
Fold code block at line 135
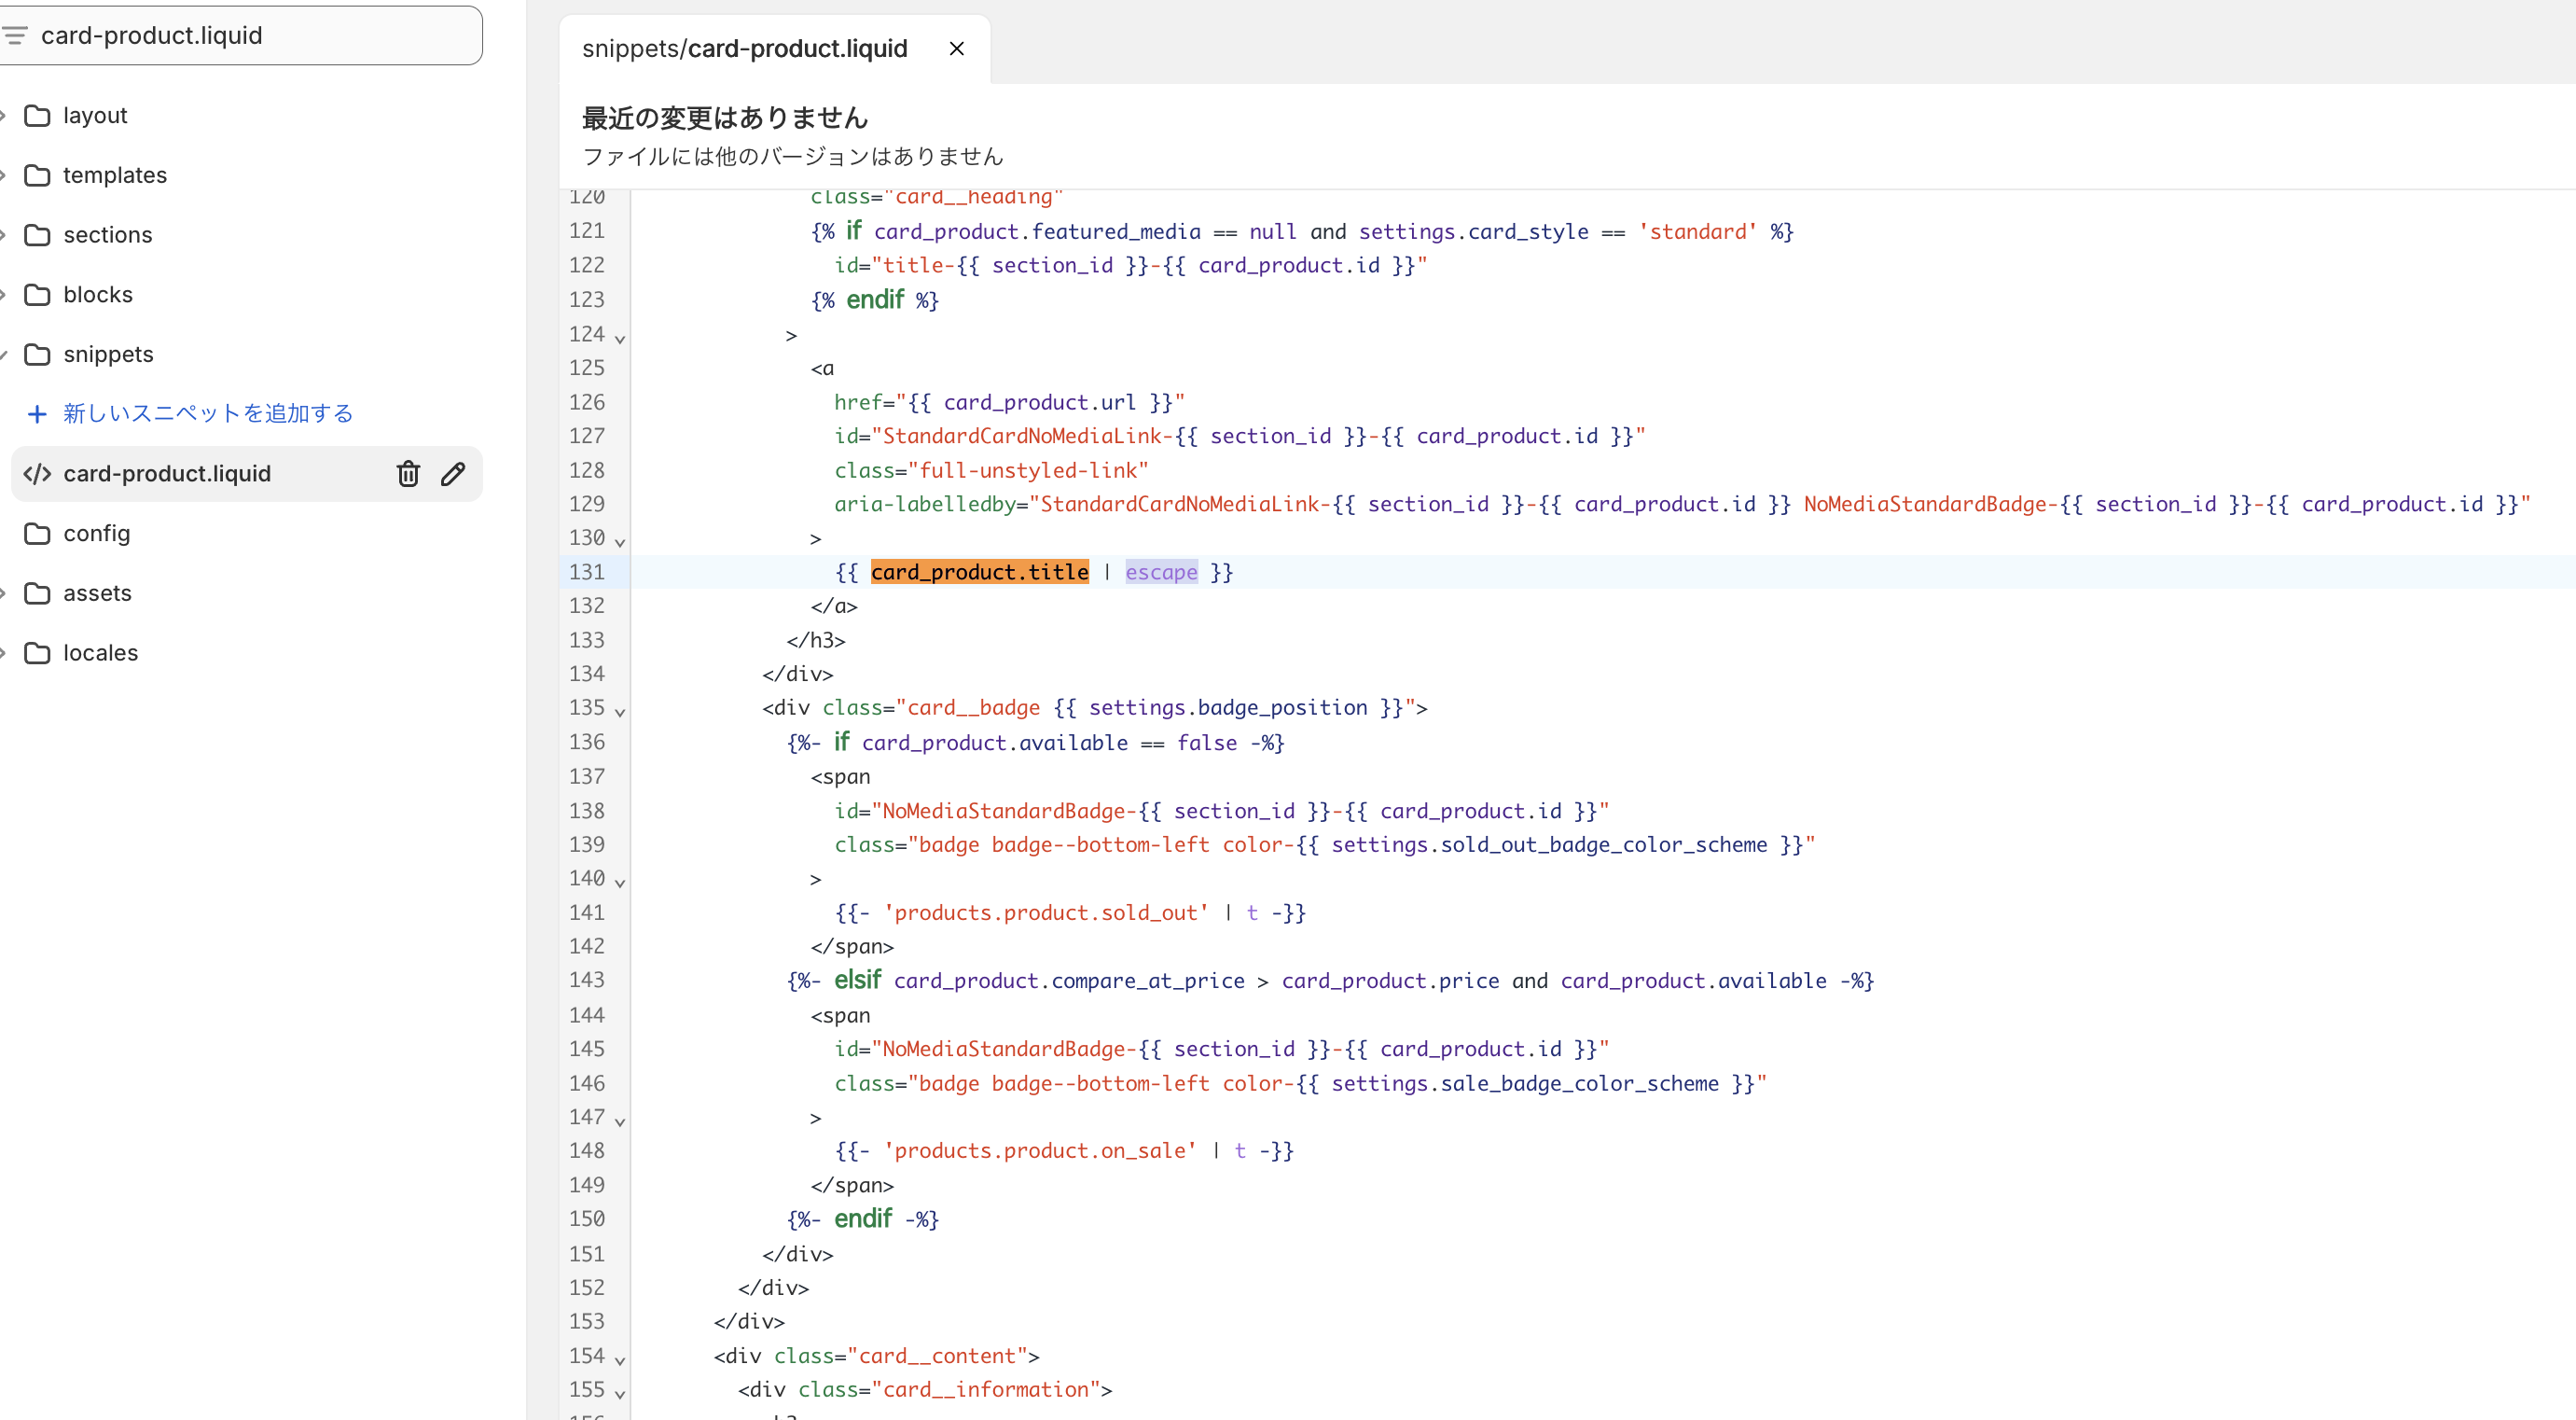click(620, 711)
